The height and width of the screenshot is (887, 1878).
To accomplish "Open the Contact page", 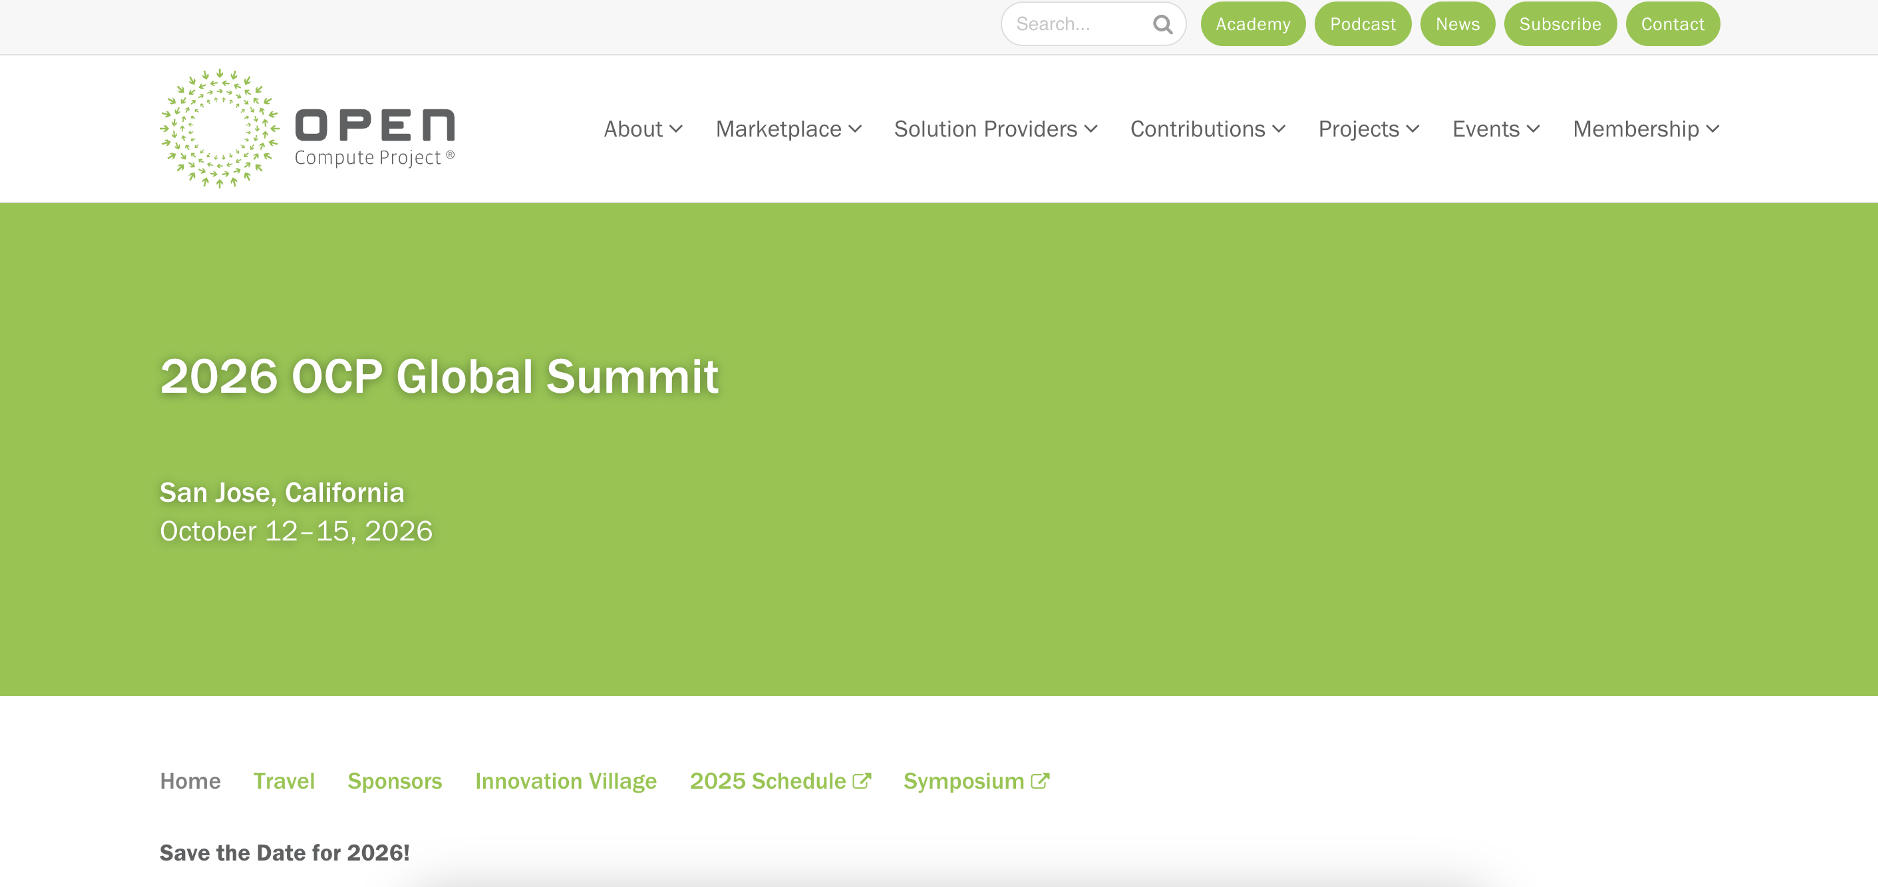I will point(1673,24).
